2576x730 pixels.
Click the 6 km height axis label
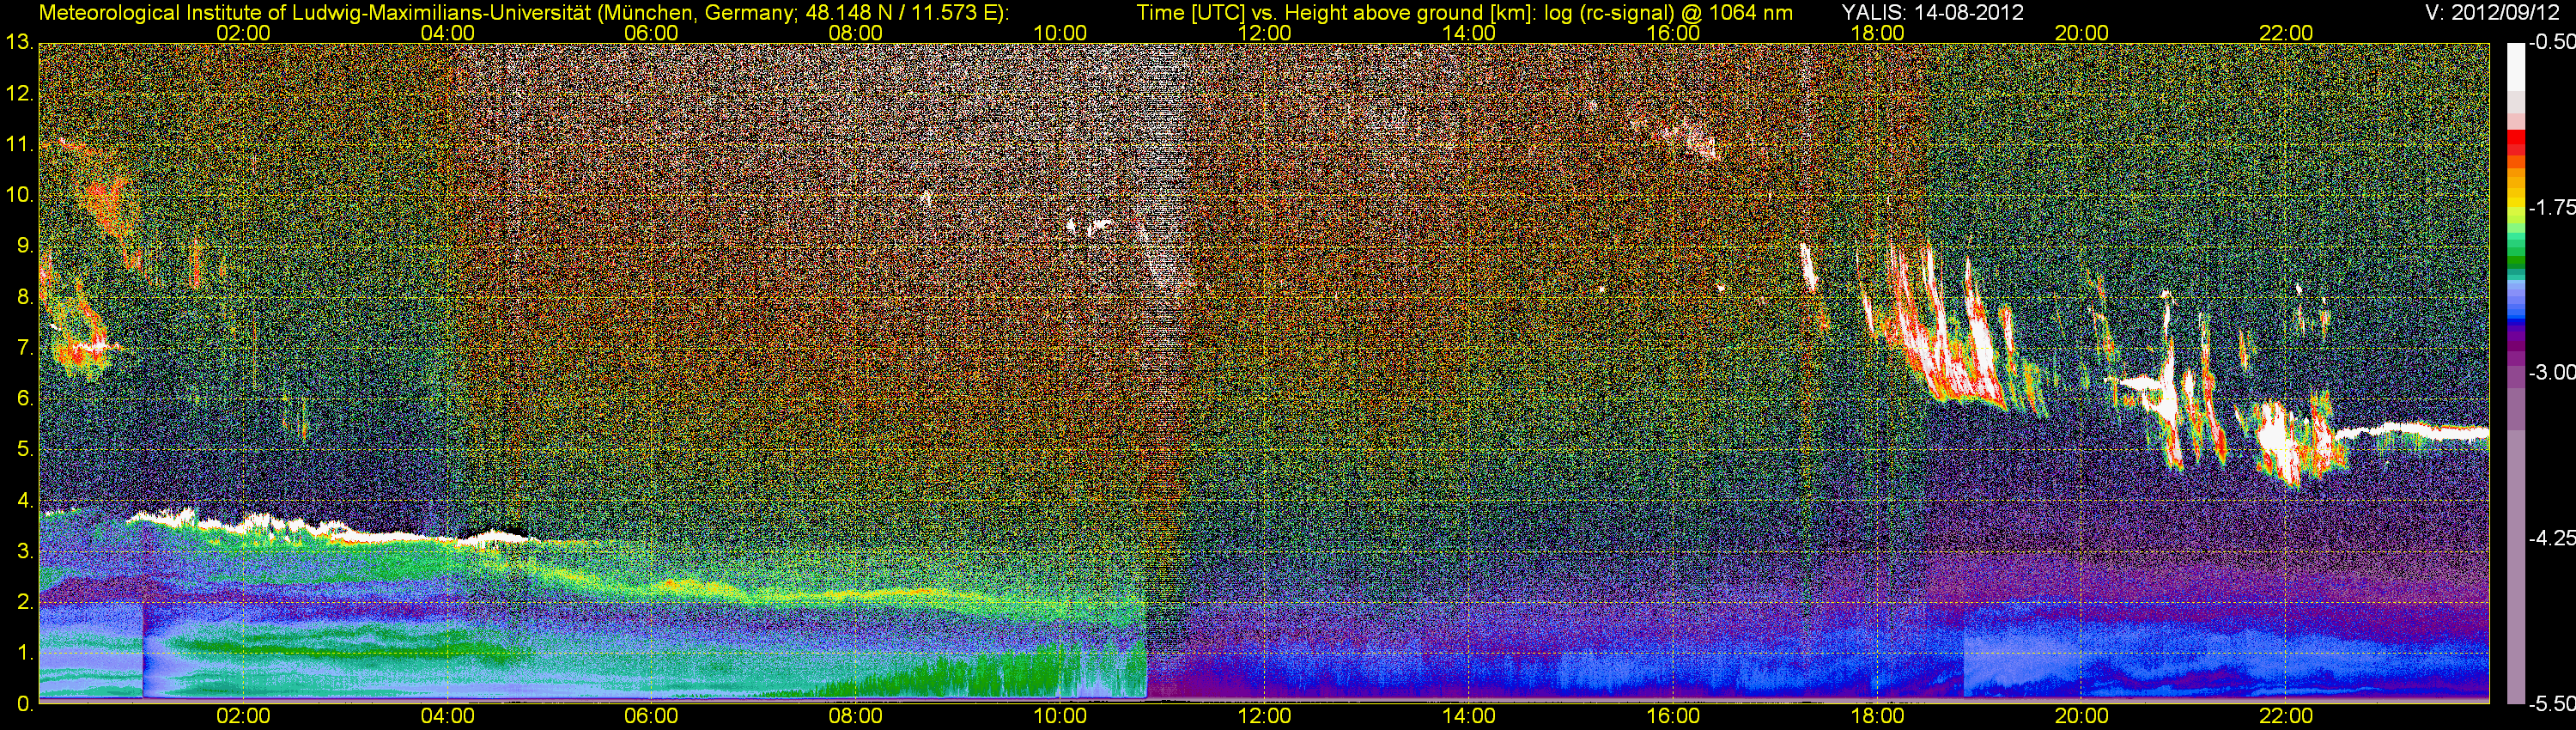coord(24,399)
